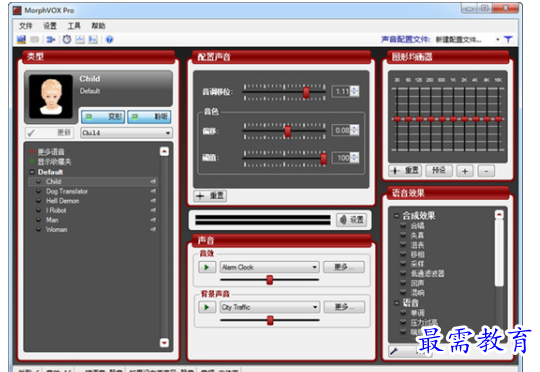Click 重置 under the voice configuration panel
540x372 pixels.
click(210, 196)
